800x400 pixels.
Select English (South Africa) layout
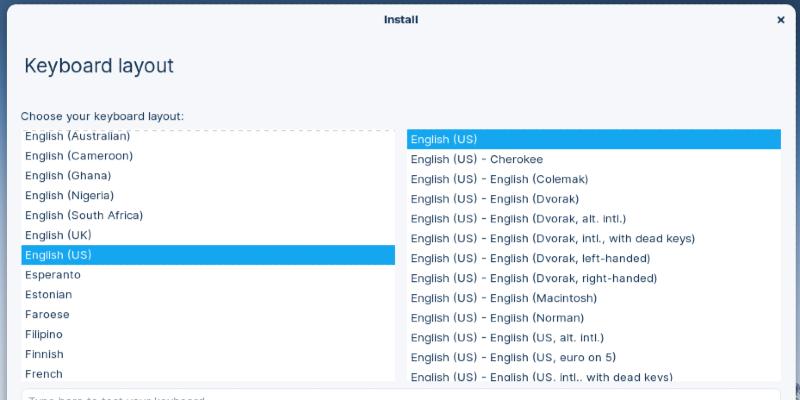coord(84,215)
